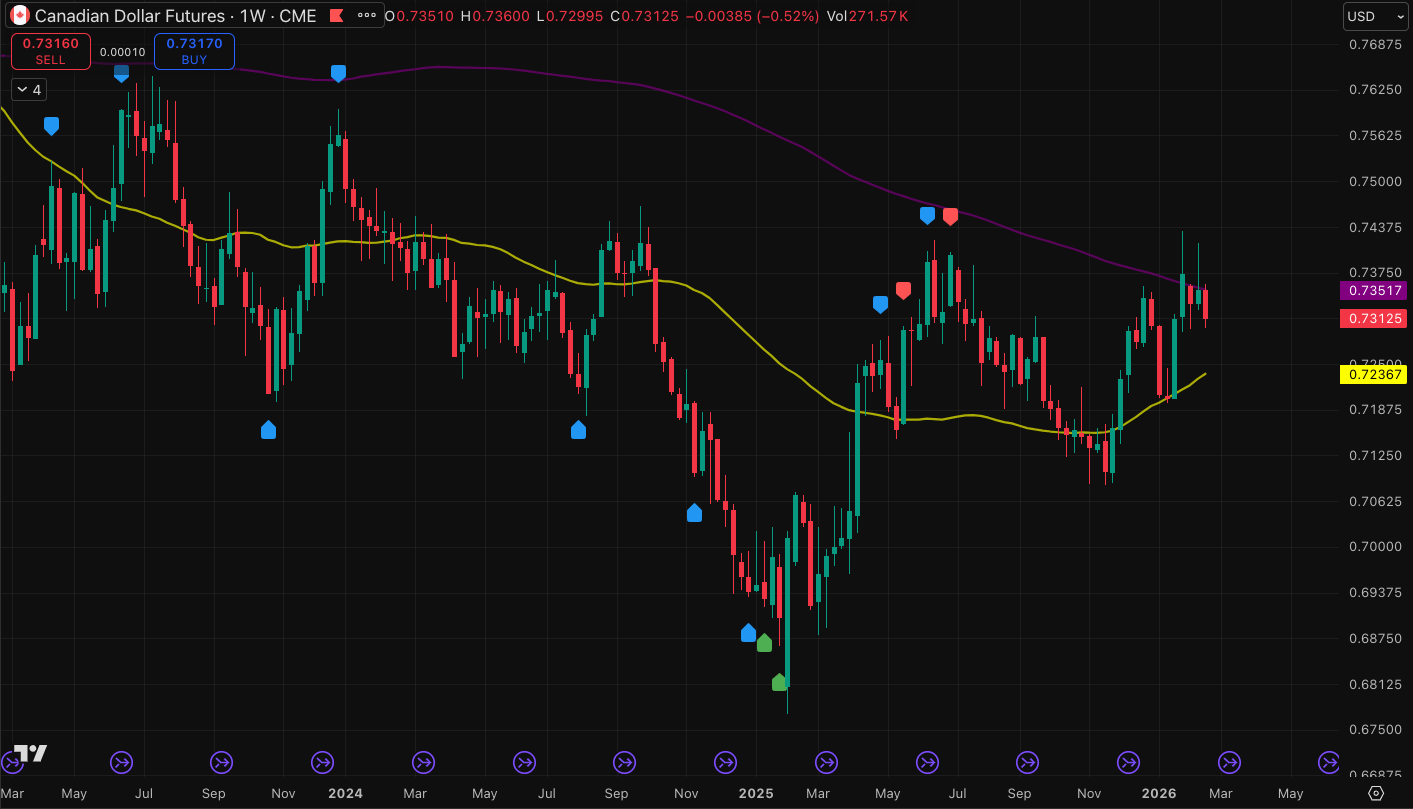Select the blue down marker above April 2023 candles
Viewport: 1413px width, 809px height.
point(52,126)
